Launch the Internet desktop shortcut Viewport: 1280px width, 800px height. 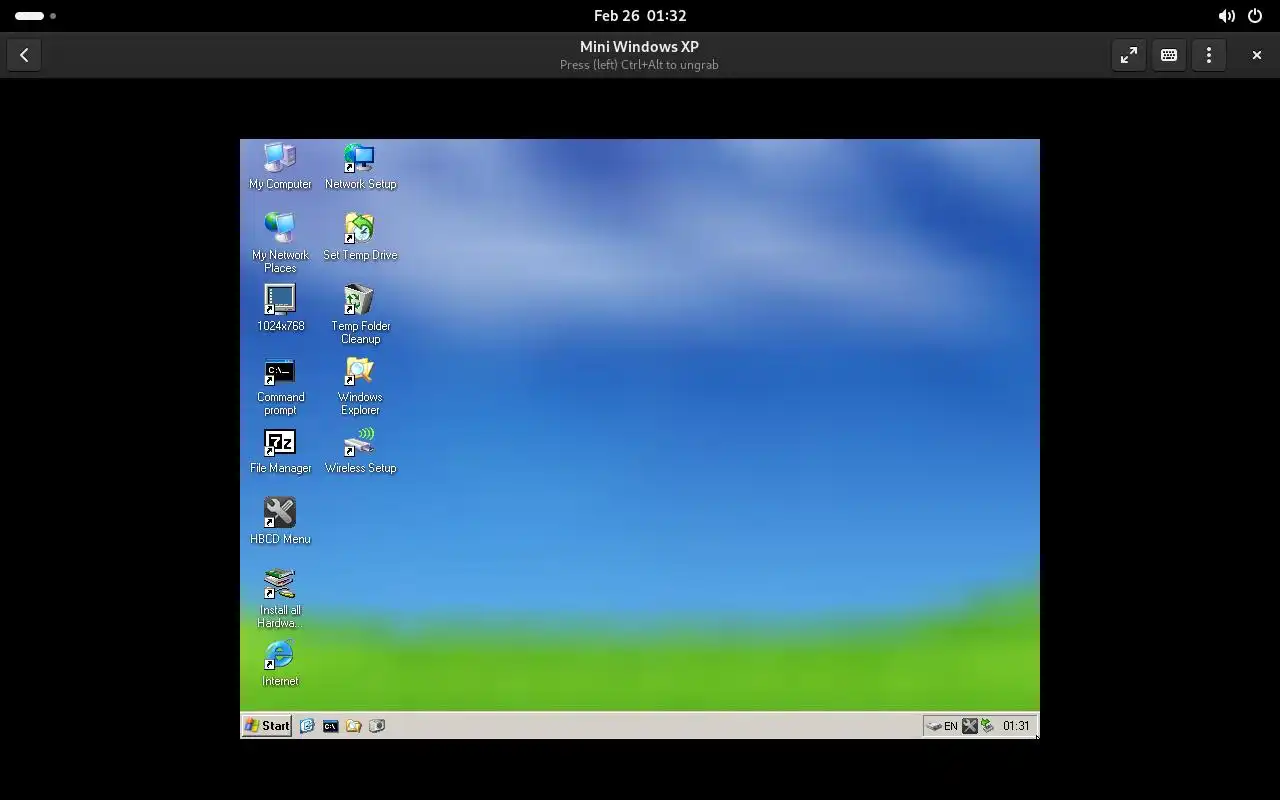[280, 664]
